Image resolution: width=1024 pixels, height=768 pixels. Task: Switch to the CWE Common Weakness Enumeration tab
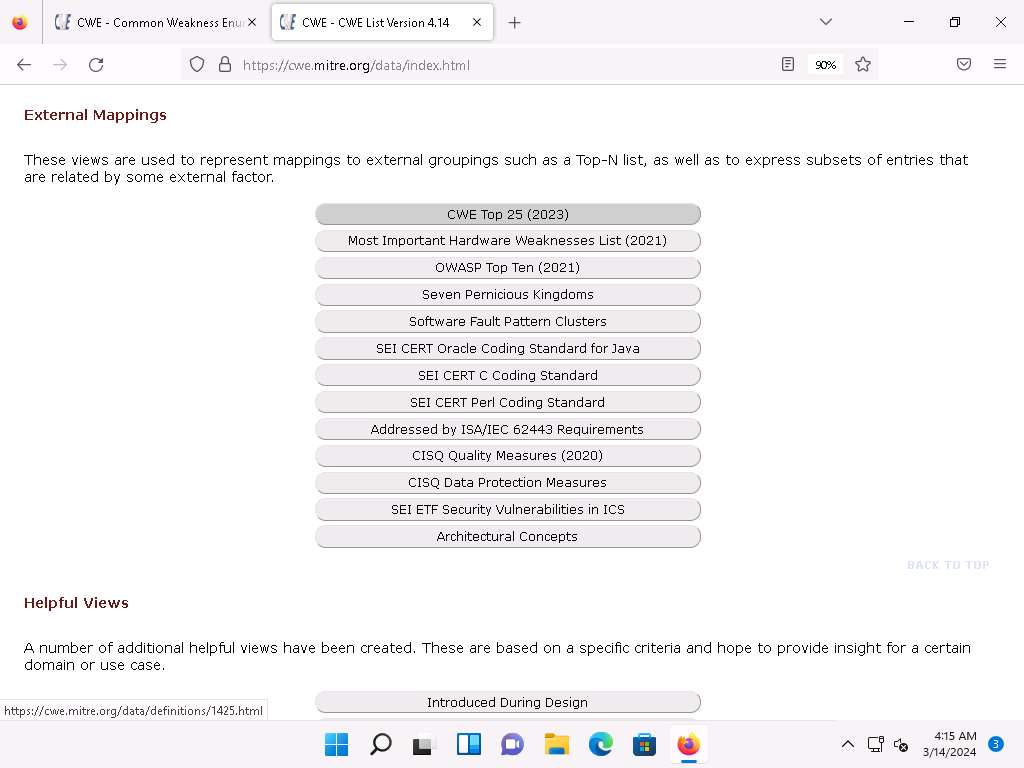click(x=155, y=22)
